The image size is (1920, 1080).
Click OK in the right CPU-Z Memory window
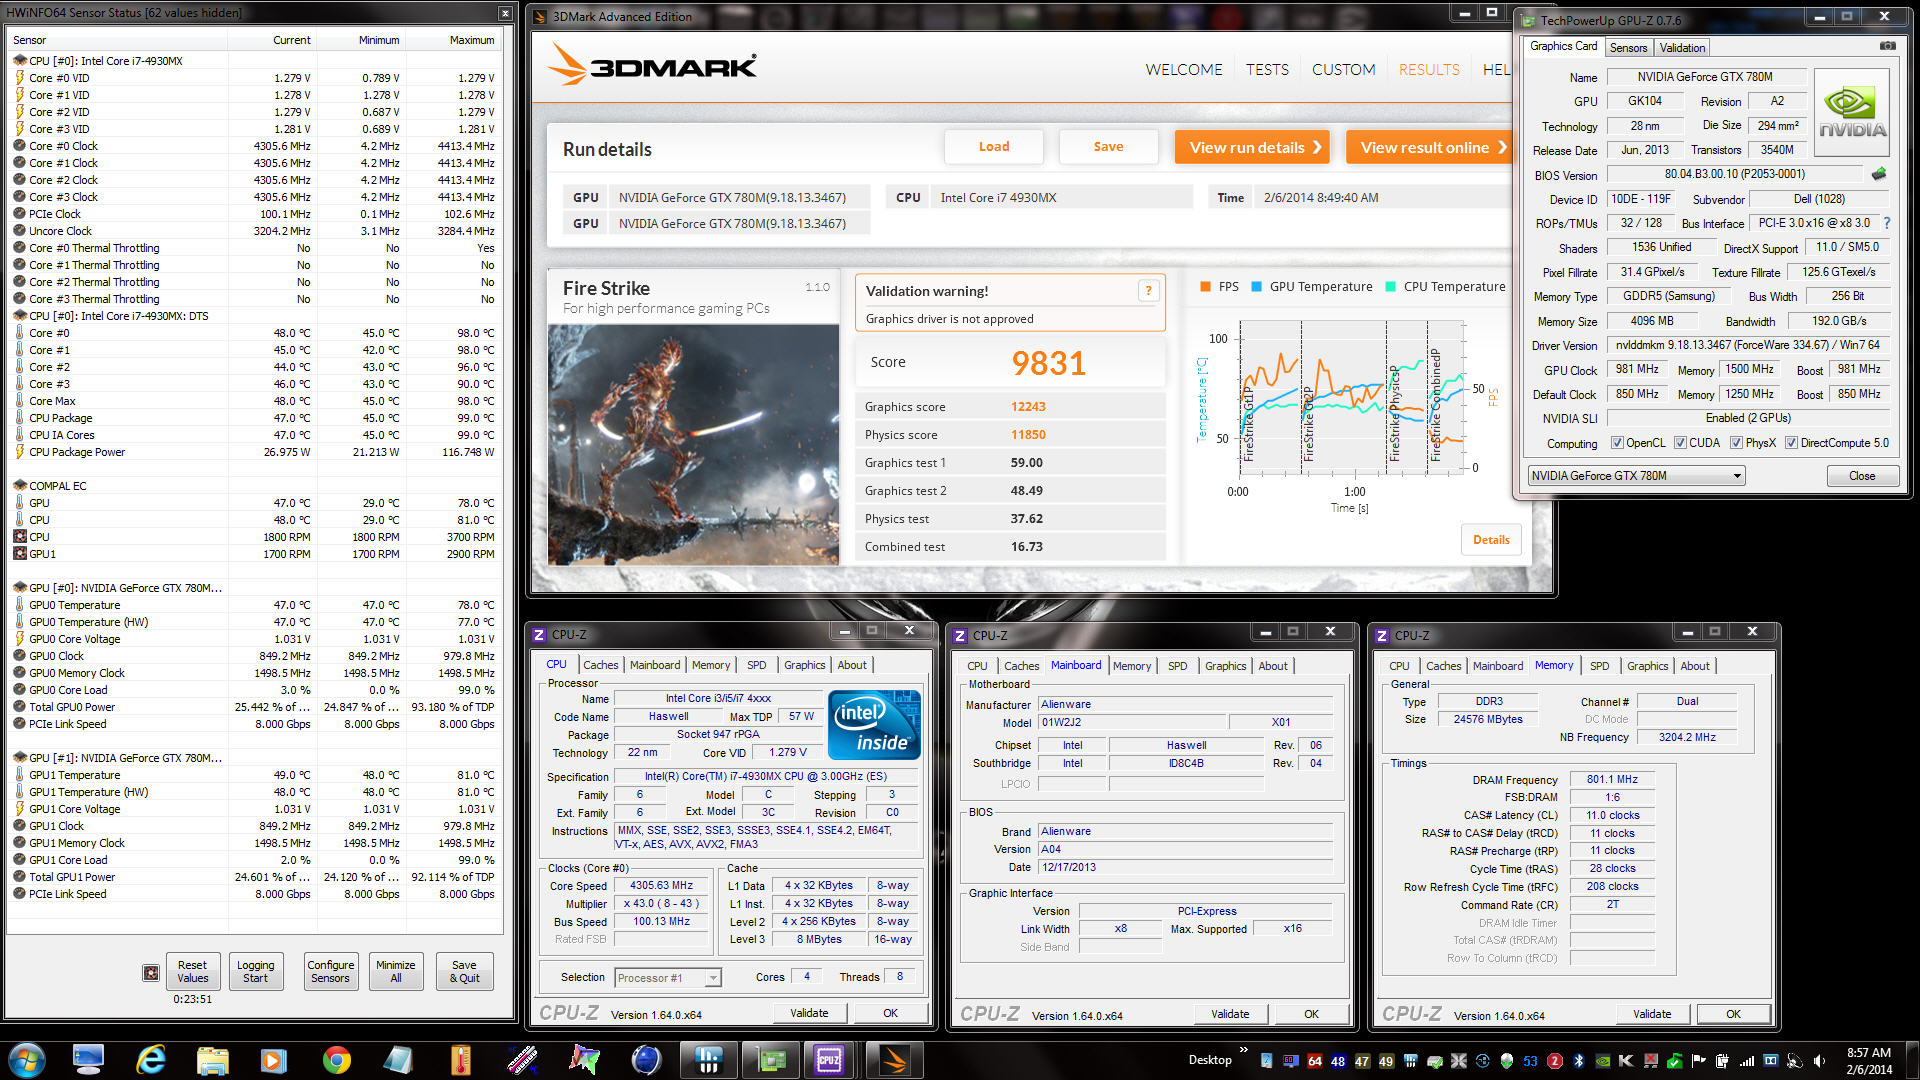(x=1733, y=1014)
